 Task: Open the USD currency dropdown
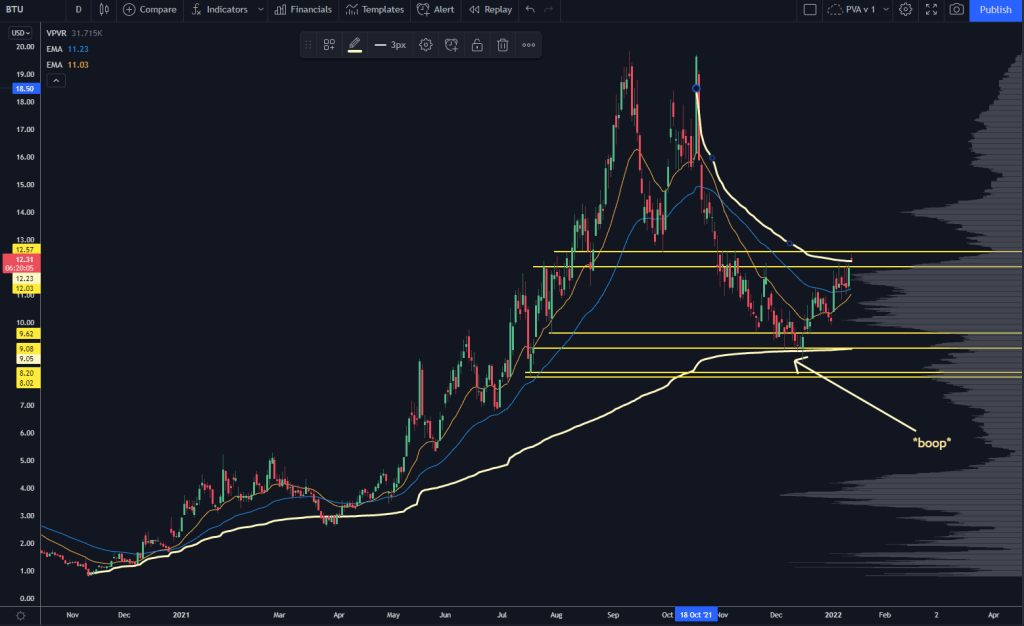coord(20,33)
